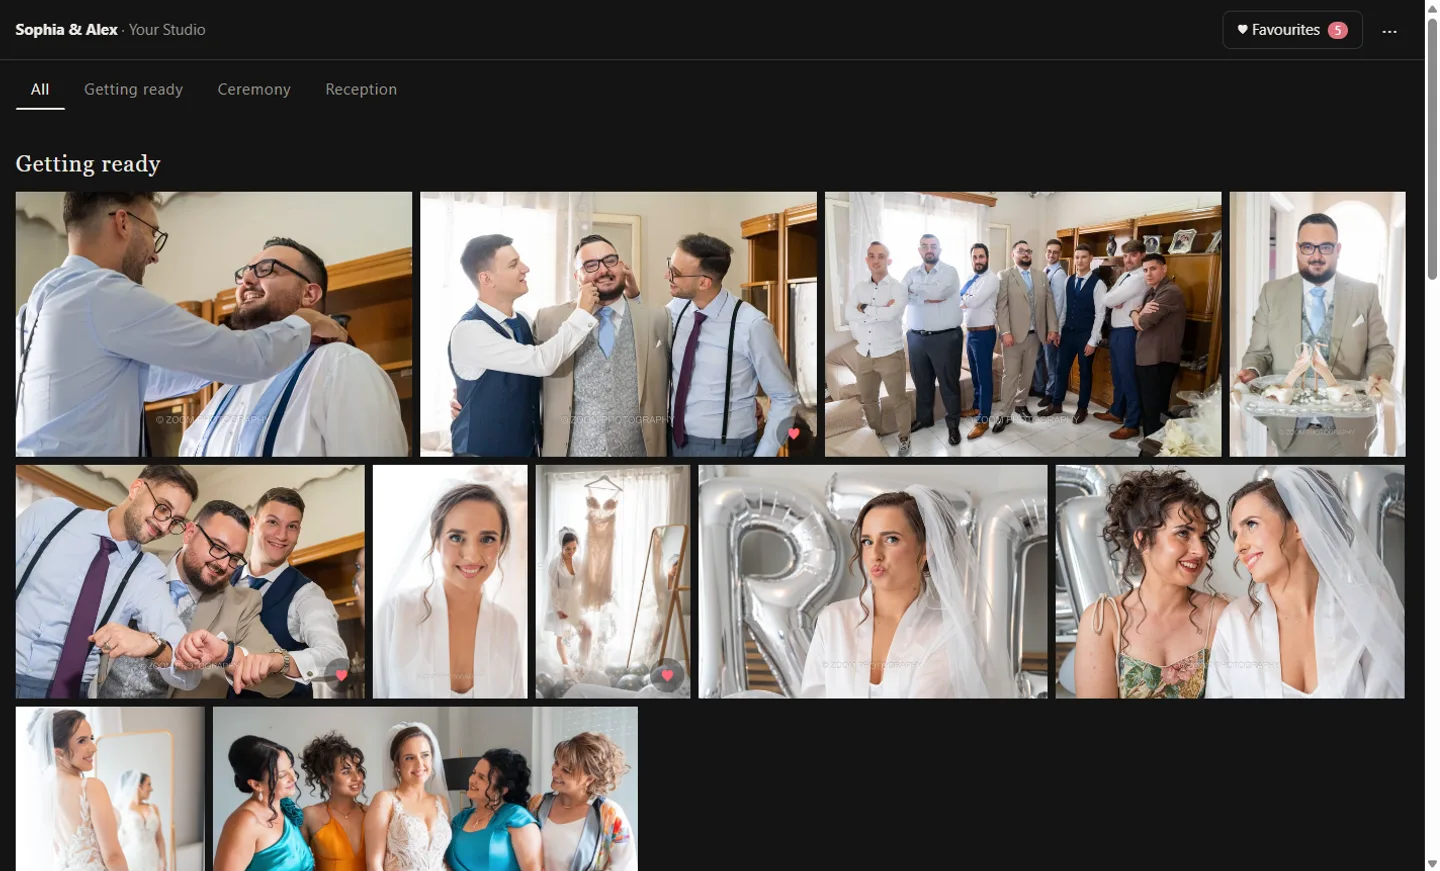
Task: Open photo of bride pouting near silver balloon
Action: tap(873, 581)
